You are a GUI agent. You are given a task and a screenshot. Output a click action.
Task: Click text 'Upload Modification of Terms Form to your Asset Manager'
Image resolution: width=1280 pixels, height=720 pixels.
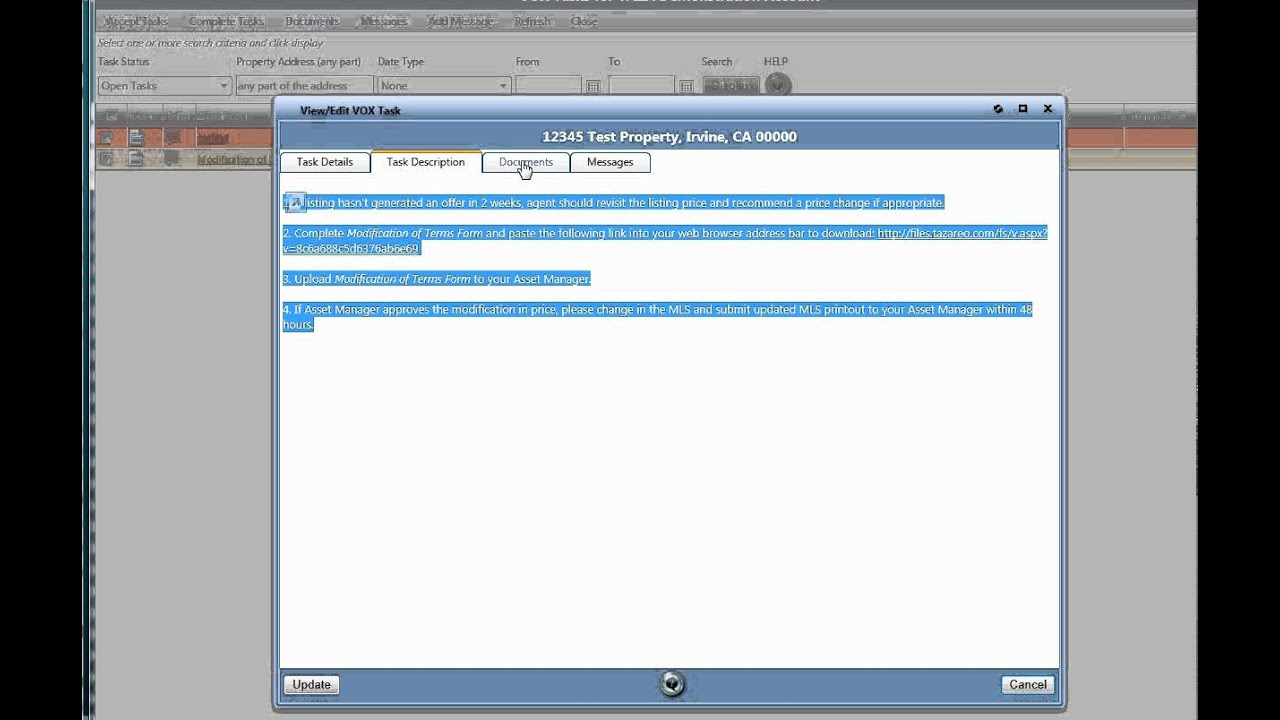click(442, 279)
